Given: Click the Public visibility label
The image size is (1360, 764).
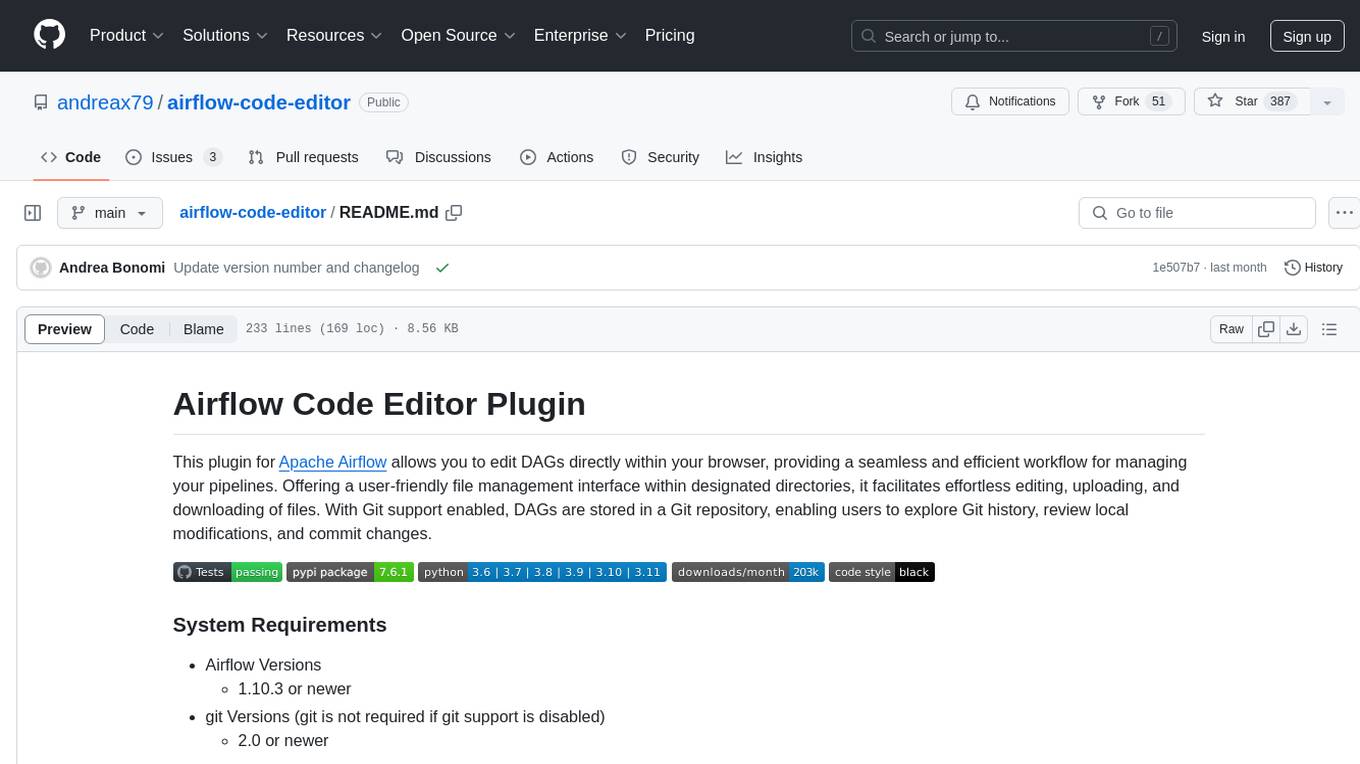Looking at the screenshot, I should click(384, 102).
